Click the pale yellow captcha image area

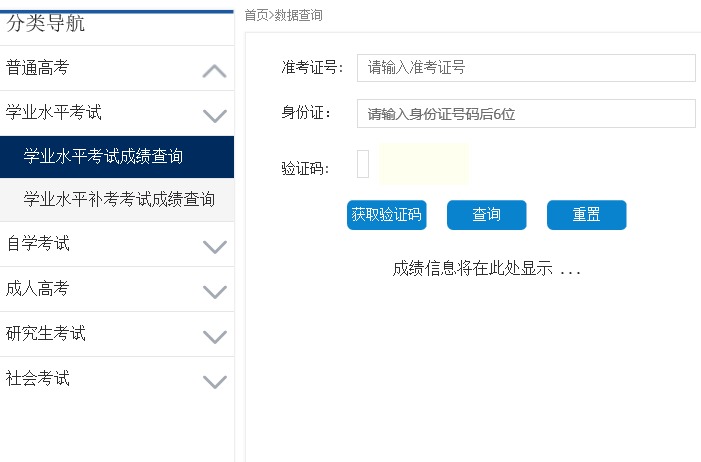click(424, 164)
